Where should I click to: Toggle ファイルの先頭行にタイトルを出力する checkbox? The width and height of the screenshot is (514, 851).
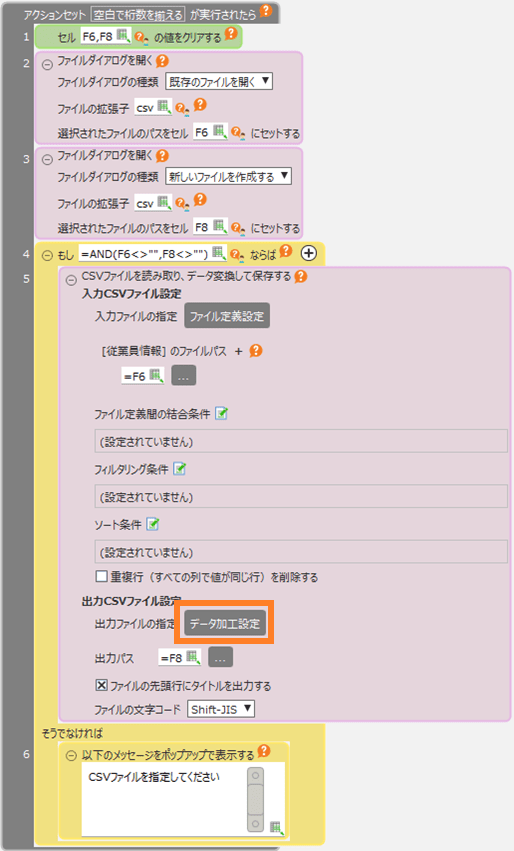coord(101,685)
